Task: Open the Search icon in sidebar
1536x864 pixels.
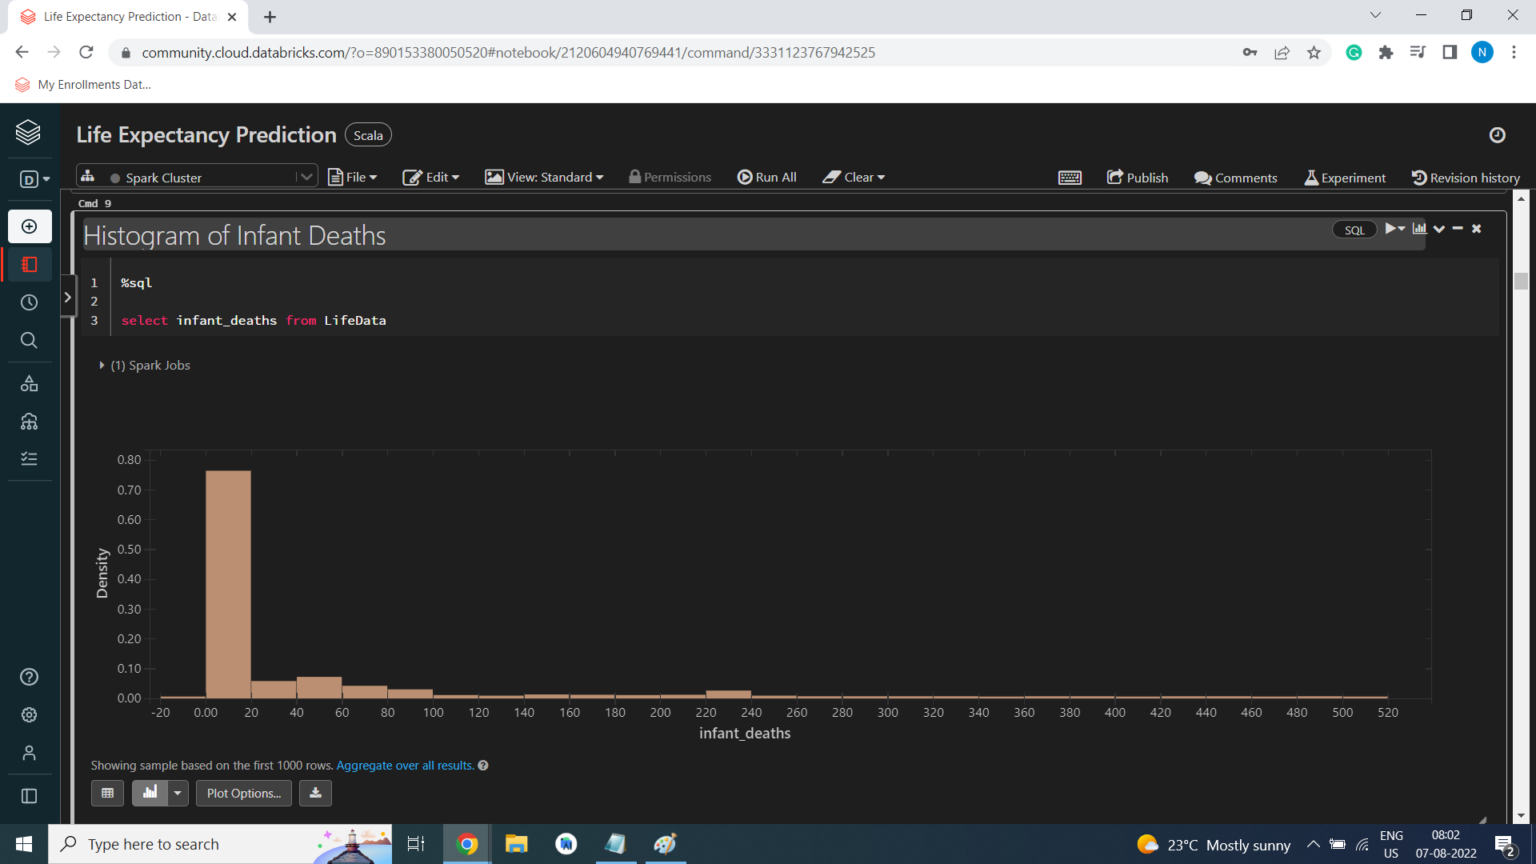Action: 29,340
